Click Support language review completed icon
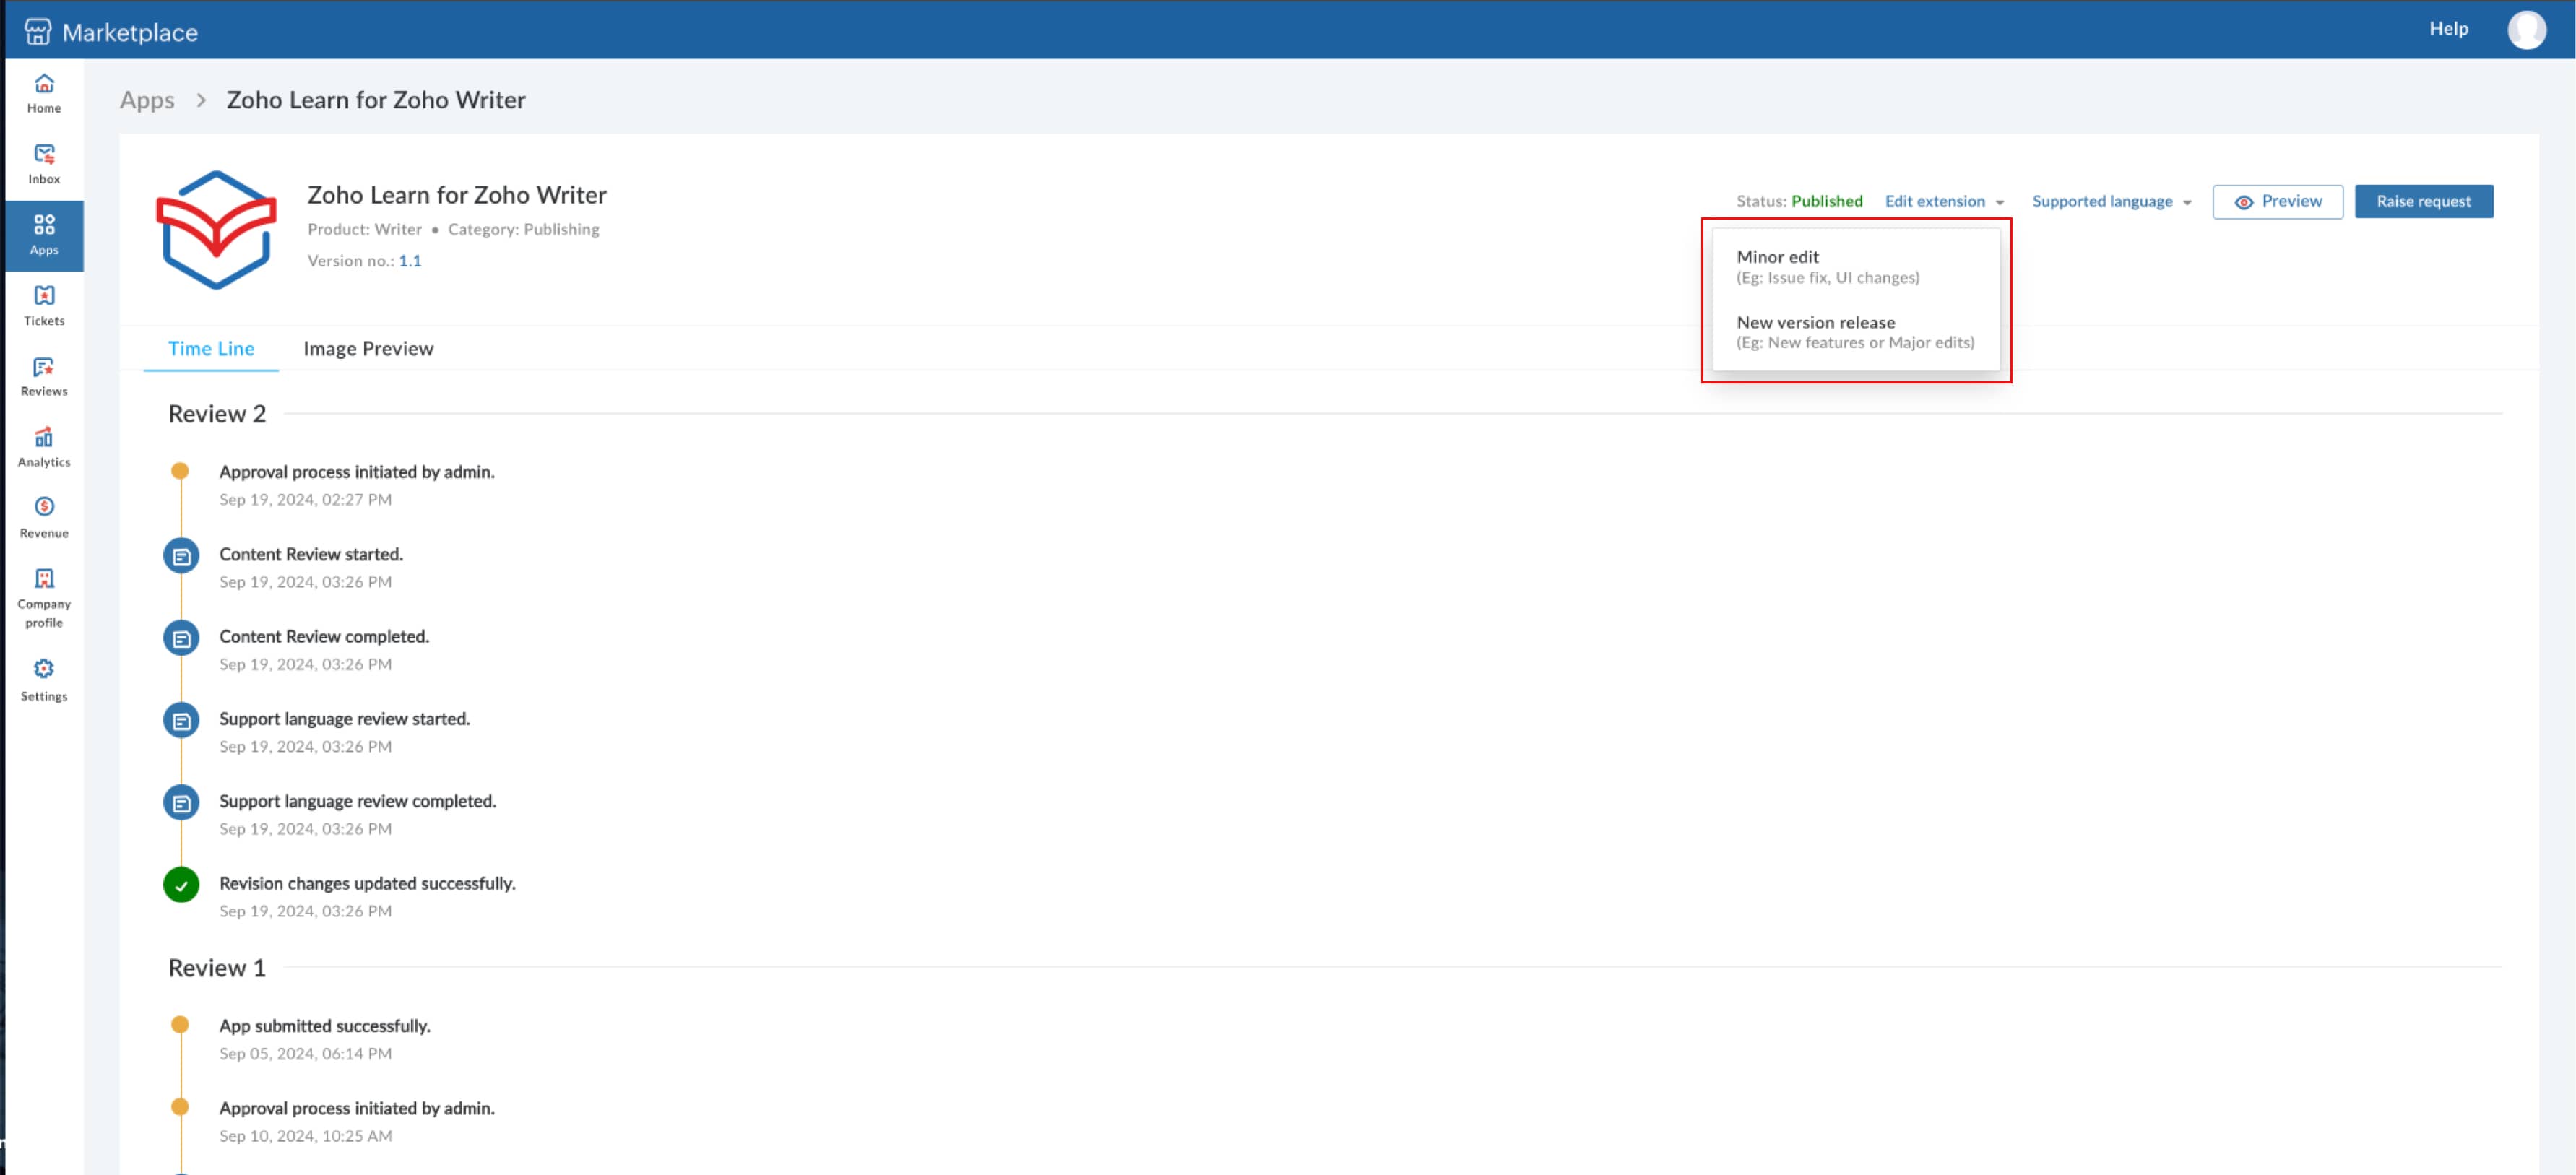 click(x=181, y=803)
